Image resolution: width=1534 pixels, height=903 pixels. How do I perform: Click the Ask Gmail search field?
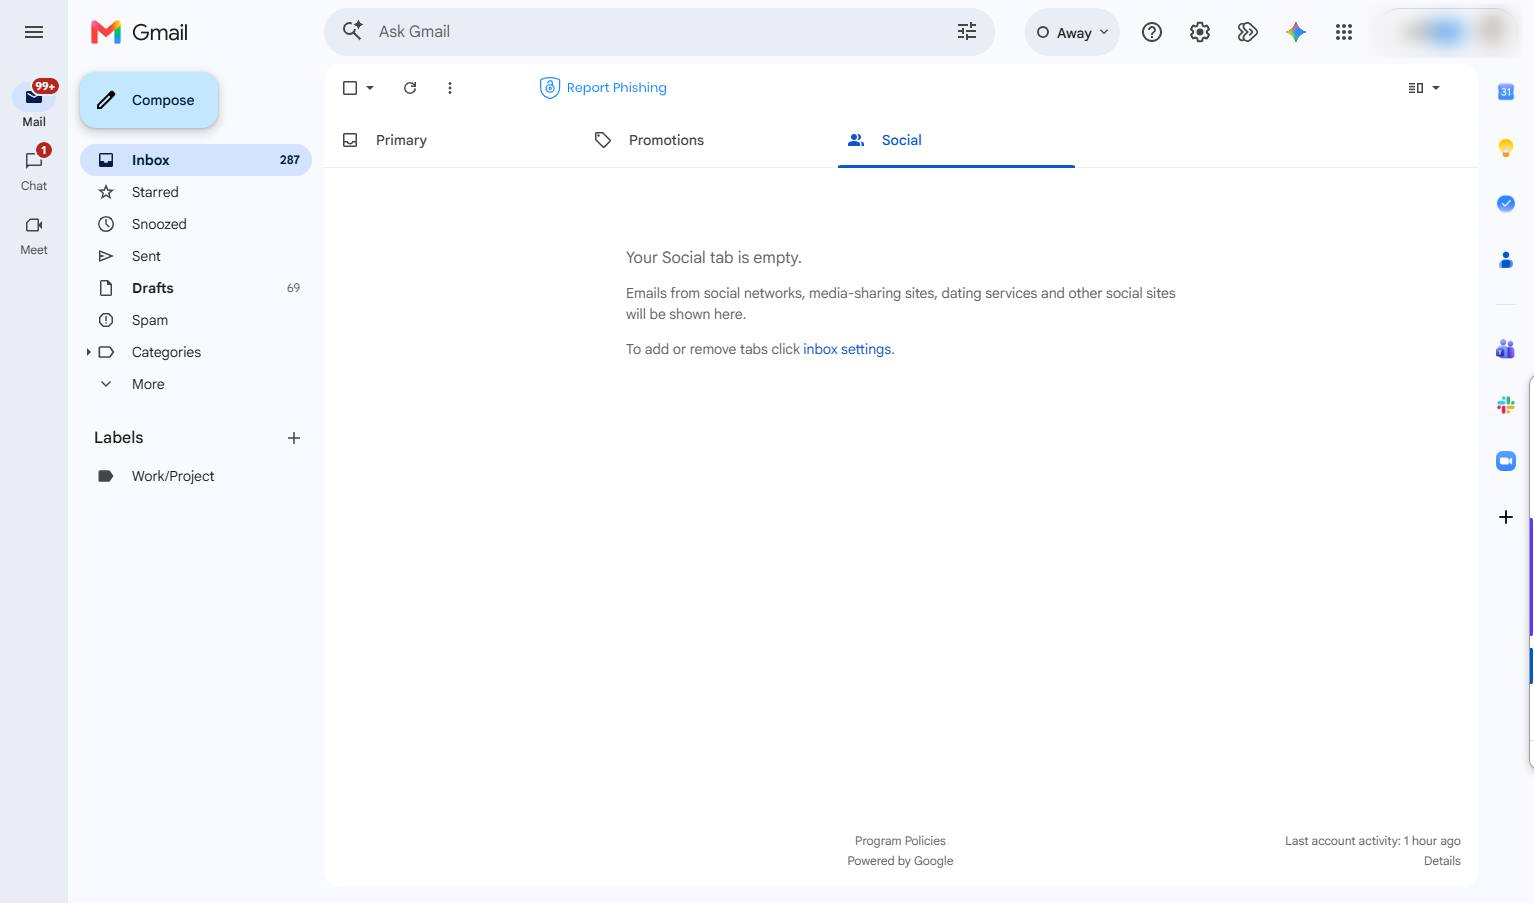click(660, 32)
